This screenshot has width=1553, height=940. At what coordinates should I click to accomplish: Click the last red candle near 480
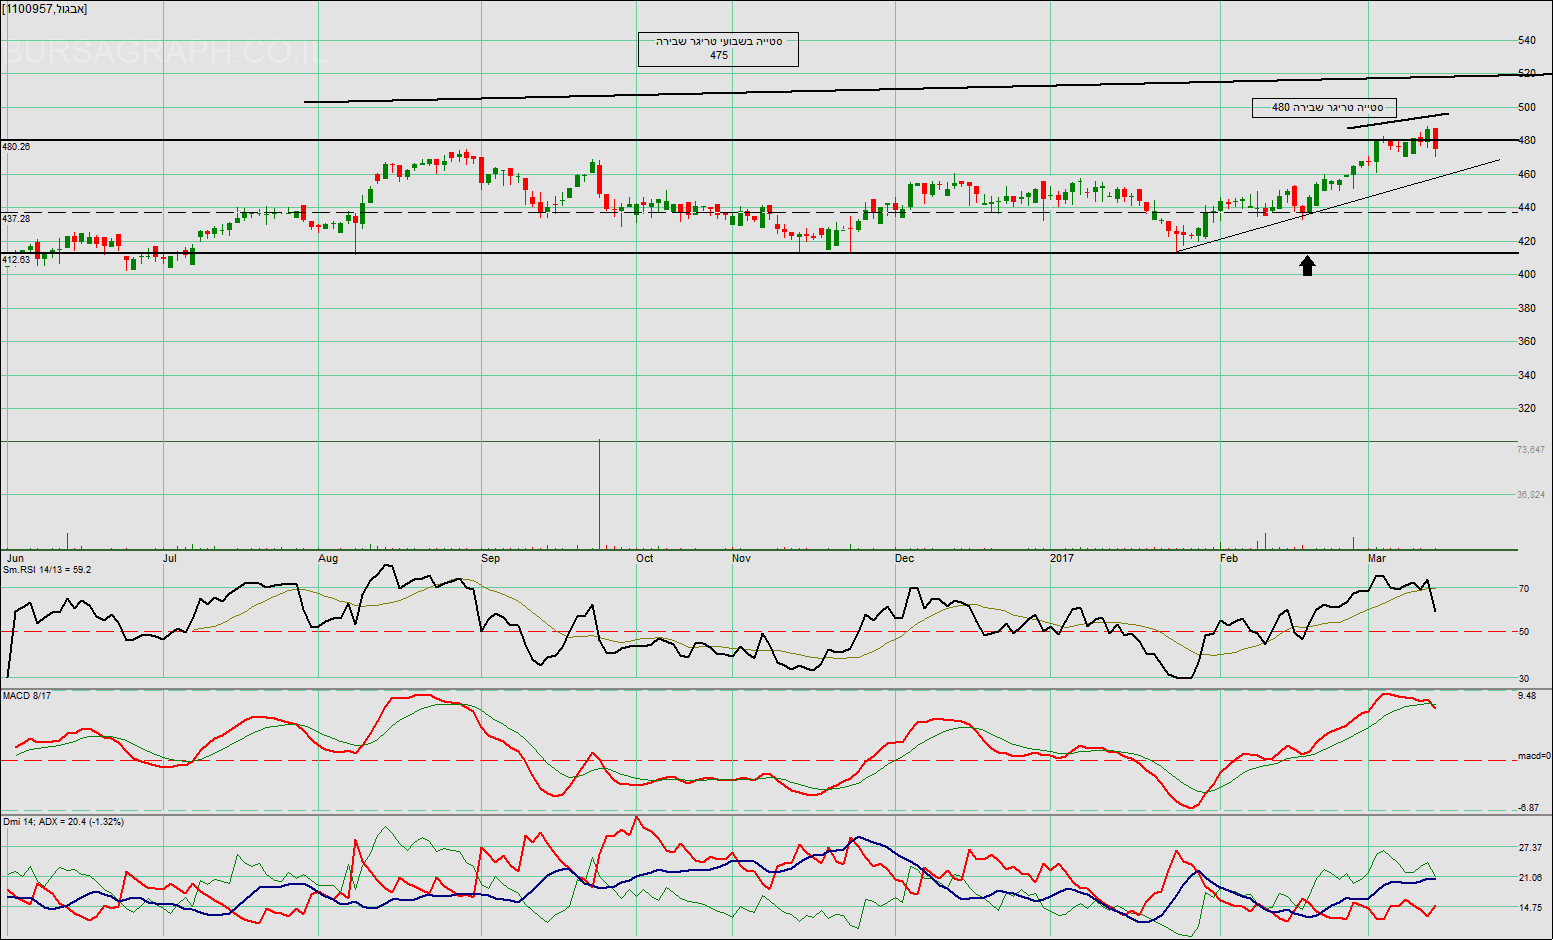[1435, 140]
